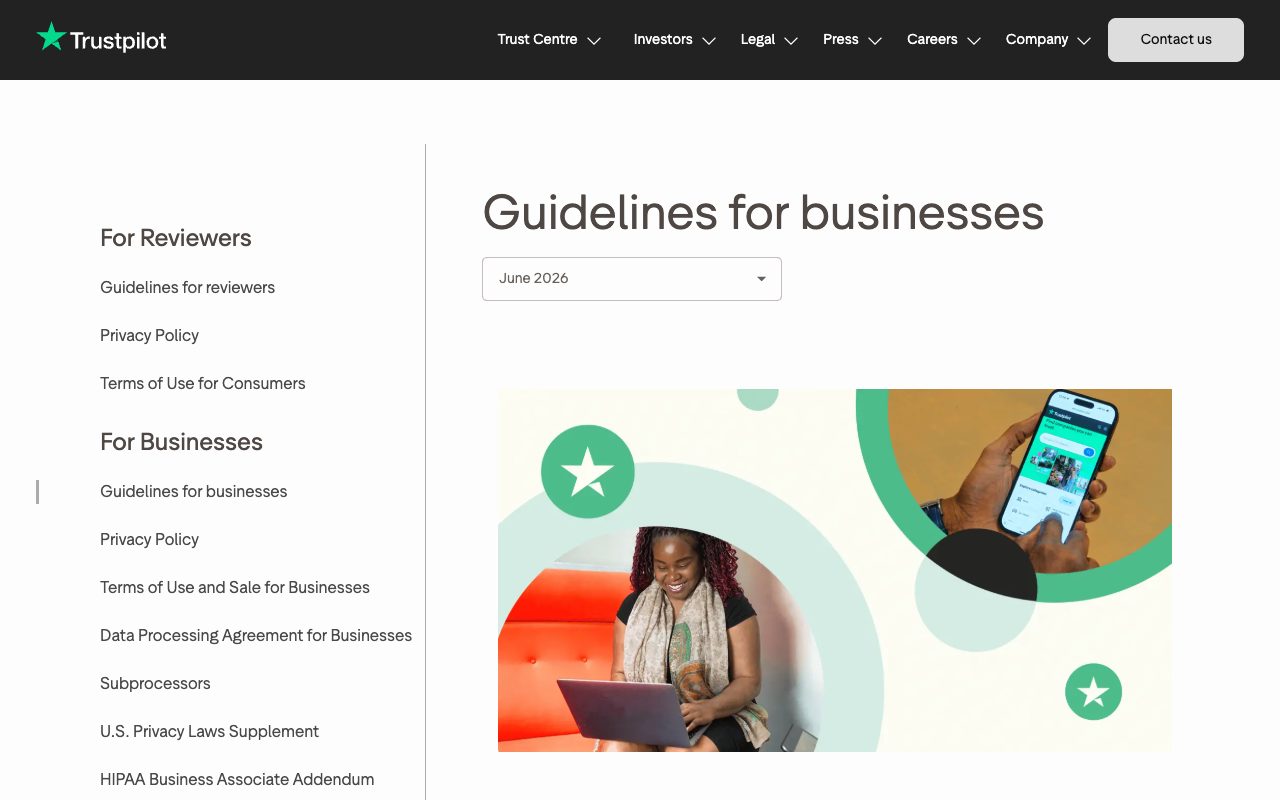
Task: Expand the Press chevron arrow
Action: click(x=875, y=41)
